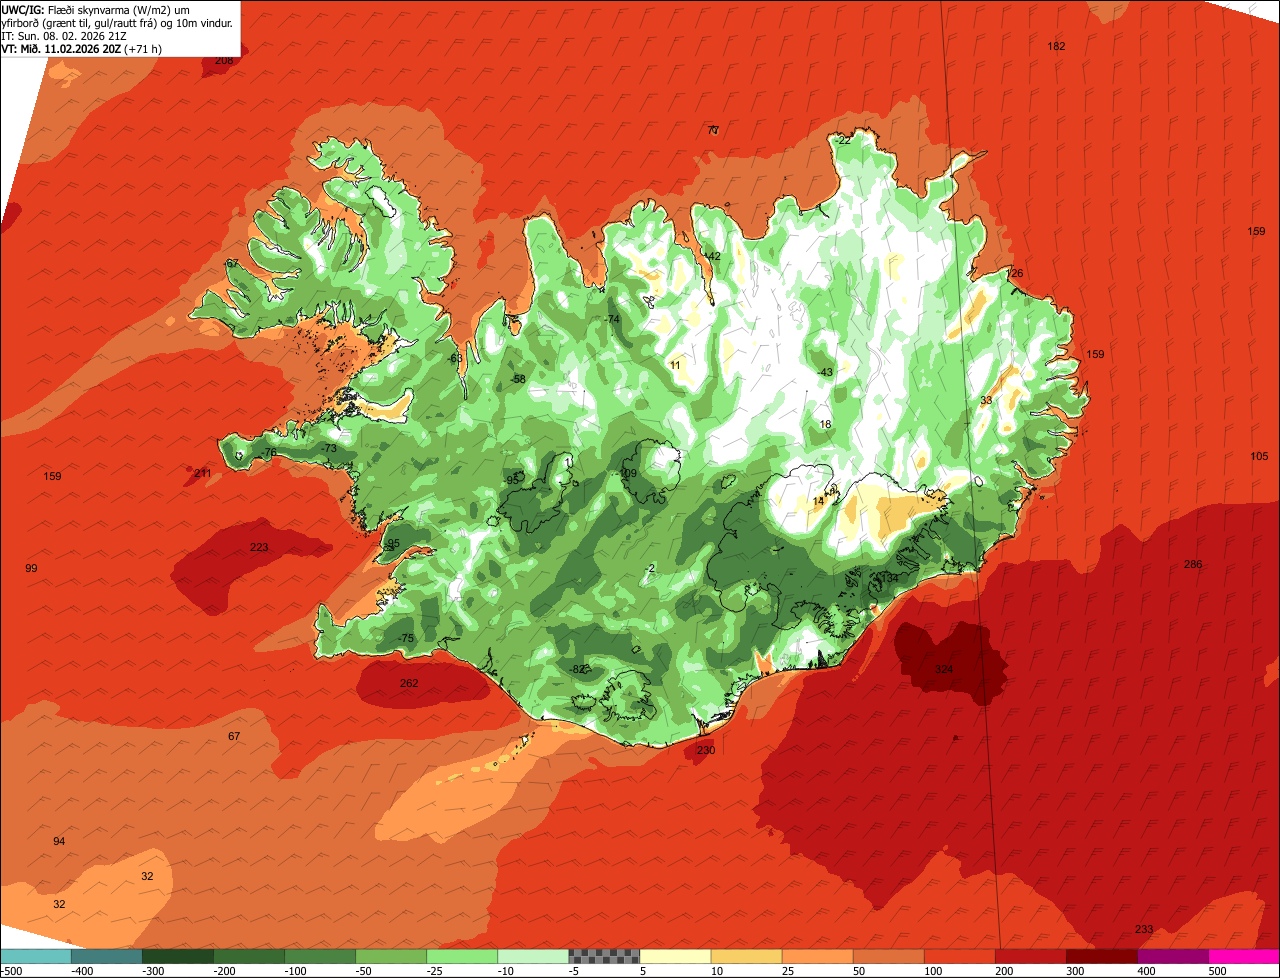This screenshot has height=978, width=1280.
Task: Click the map value -82 in southern Iceland
Action: point(577,670)
